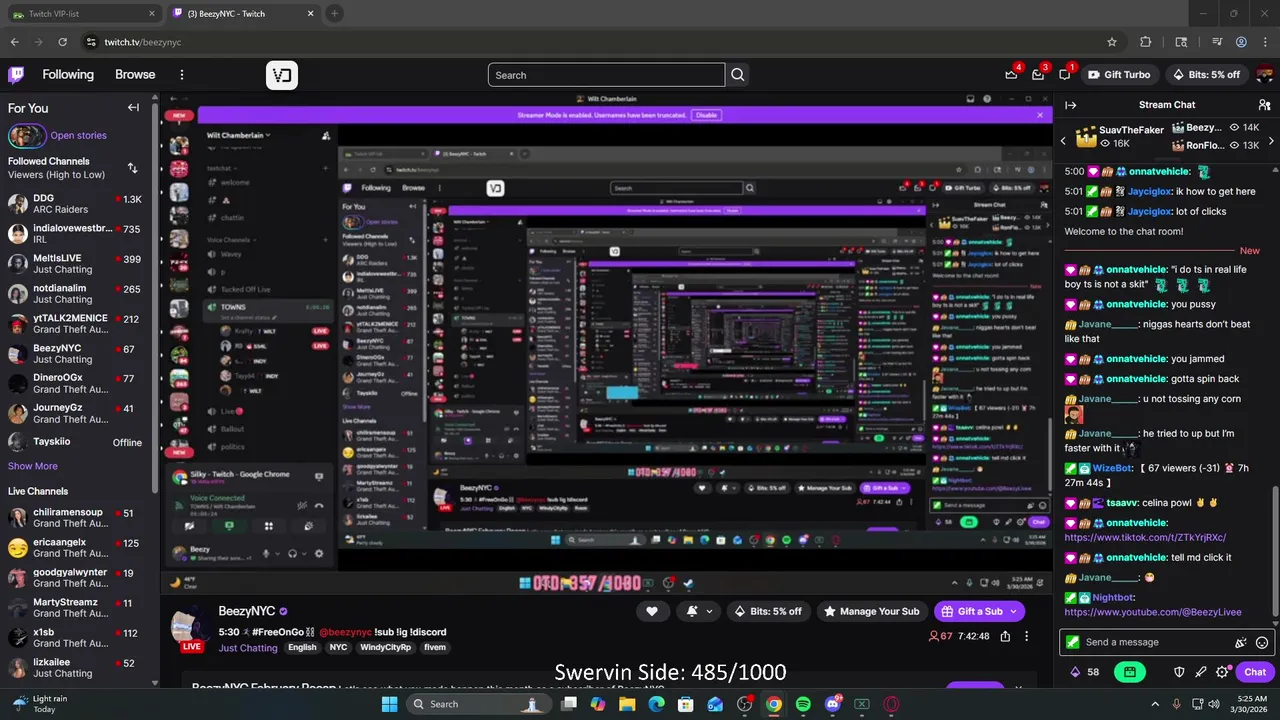Viewport: 1280px width, 720px height.
Task: Click the channel points balance 58
Action: pyautogui.click(x=1085, y=672)
